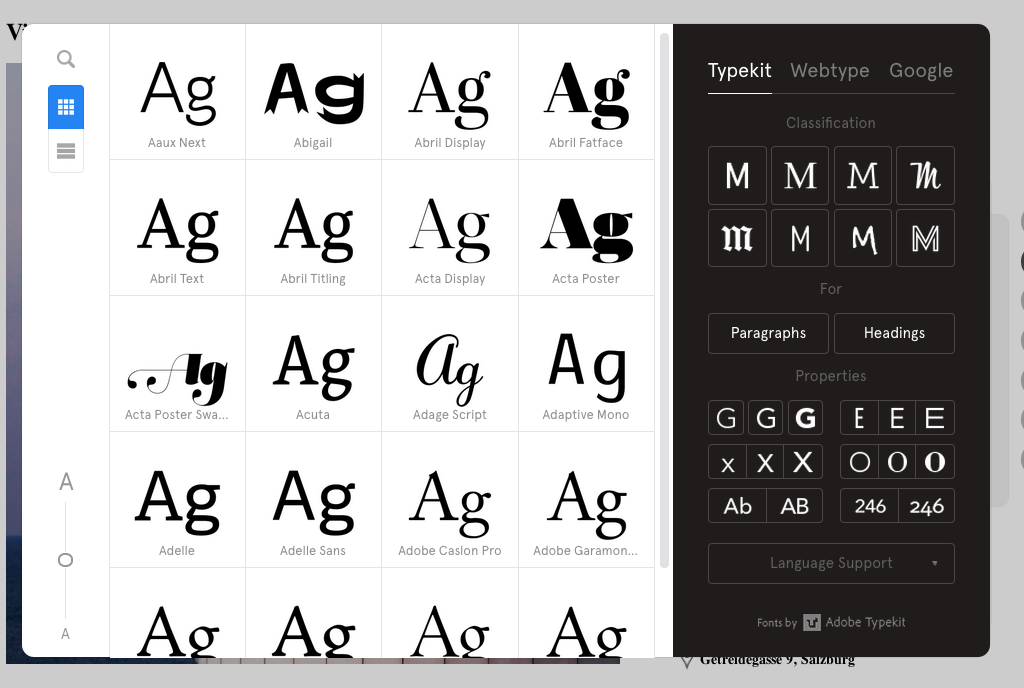Switch to the Google tab
This screenshot has height=688, width=1024.
coord(921,70)
